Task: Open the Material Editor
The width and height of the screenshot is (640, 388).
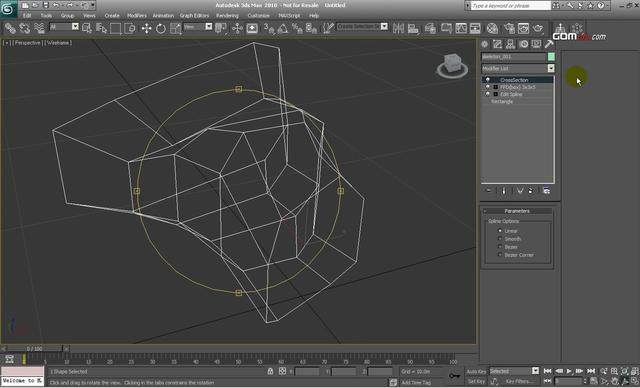Action: pos(492,28)
